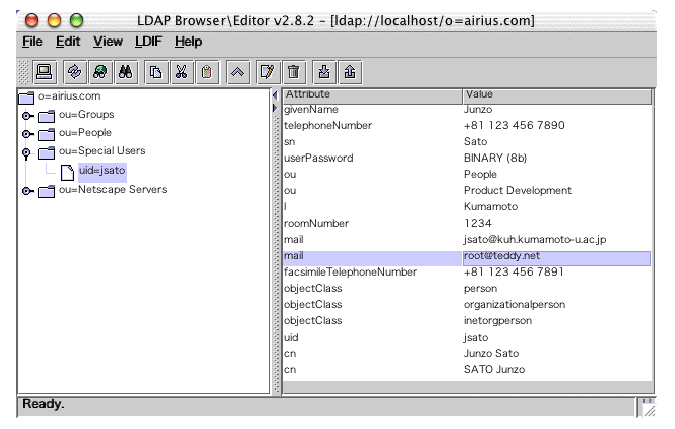Click the Delete trash can icon
675x429 pixels.
pos(294,72)
